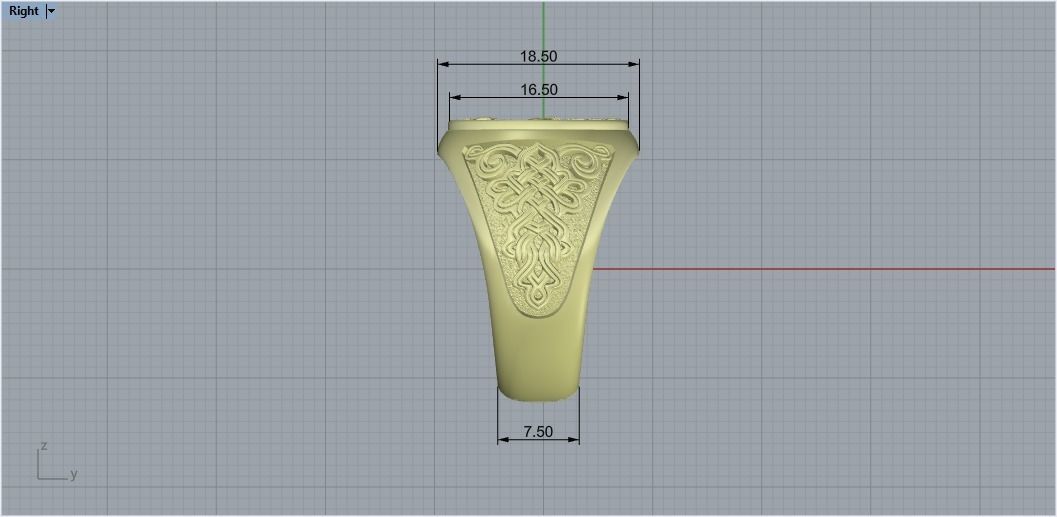Open the Right viewport dropdown arrow
This screenshot has height=517, width=1057.
pyautogui.click(x=51, y=11)
